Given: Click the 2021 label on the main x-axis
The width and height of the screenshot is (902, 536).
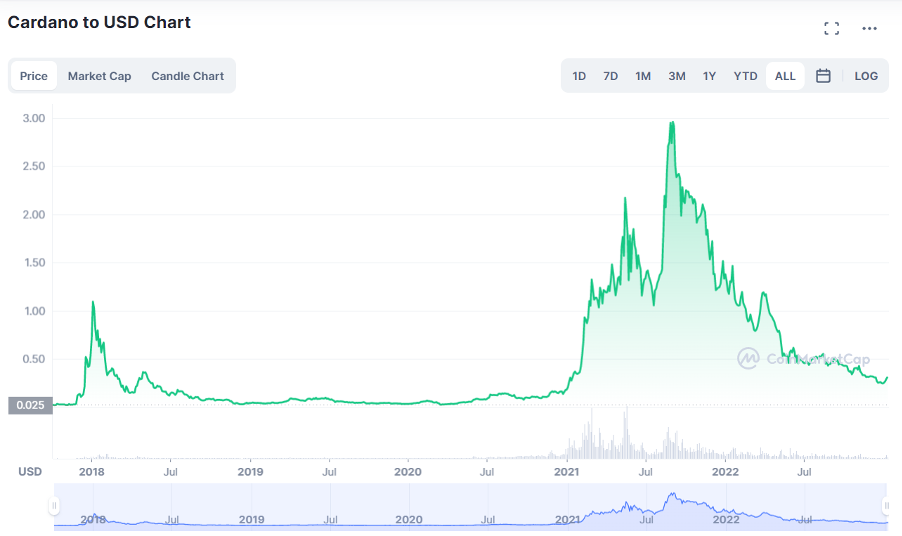Looking at the screenshot, I should point(567,472).
